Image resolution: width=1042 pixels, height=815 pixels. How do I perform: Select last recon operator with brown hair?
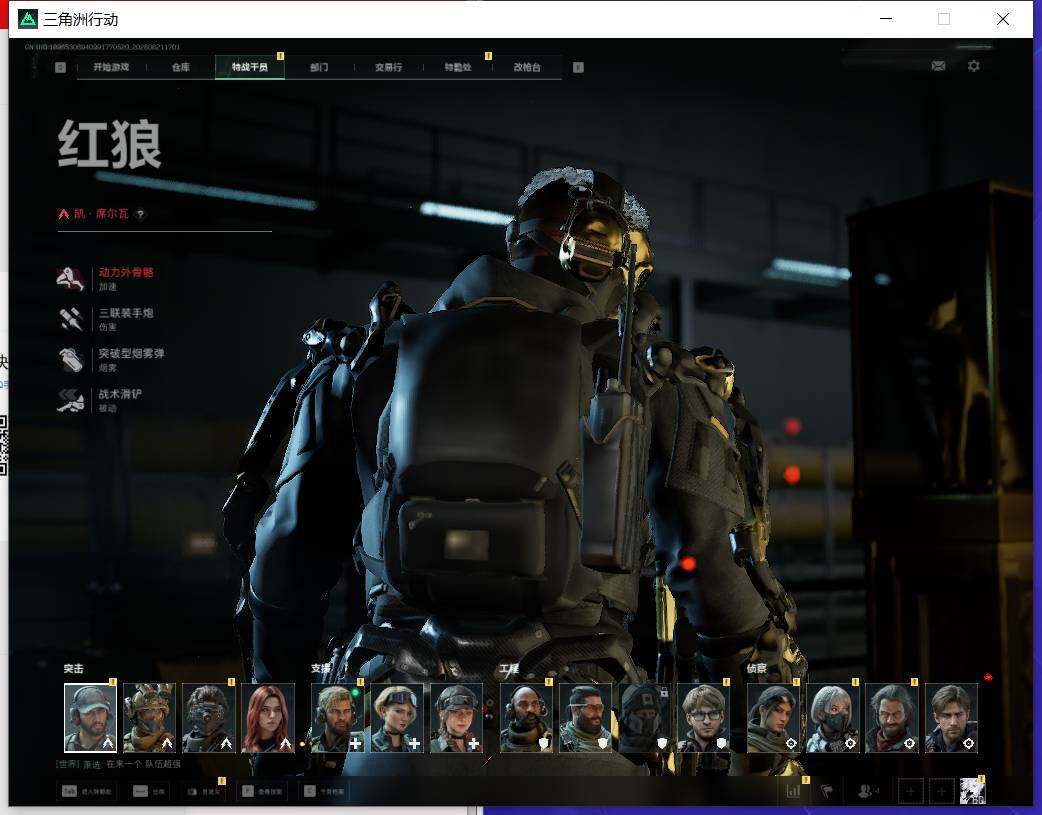tap(951, 718)
